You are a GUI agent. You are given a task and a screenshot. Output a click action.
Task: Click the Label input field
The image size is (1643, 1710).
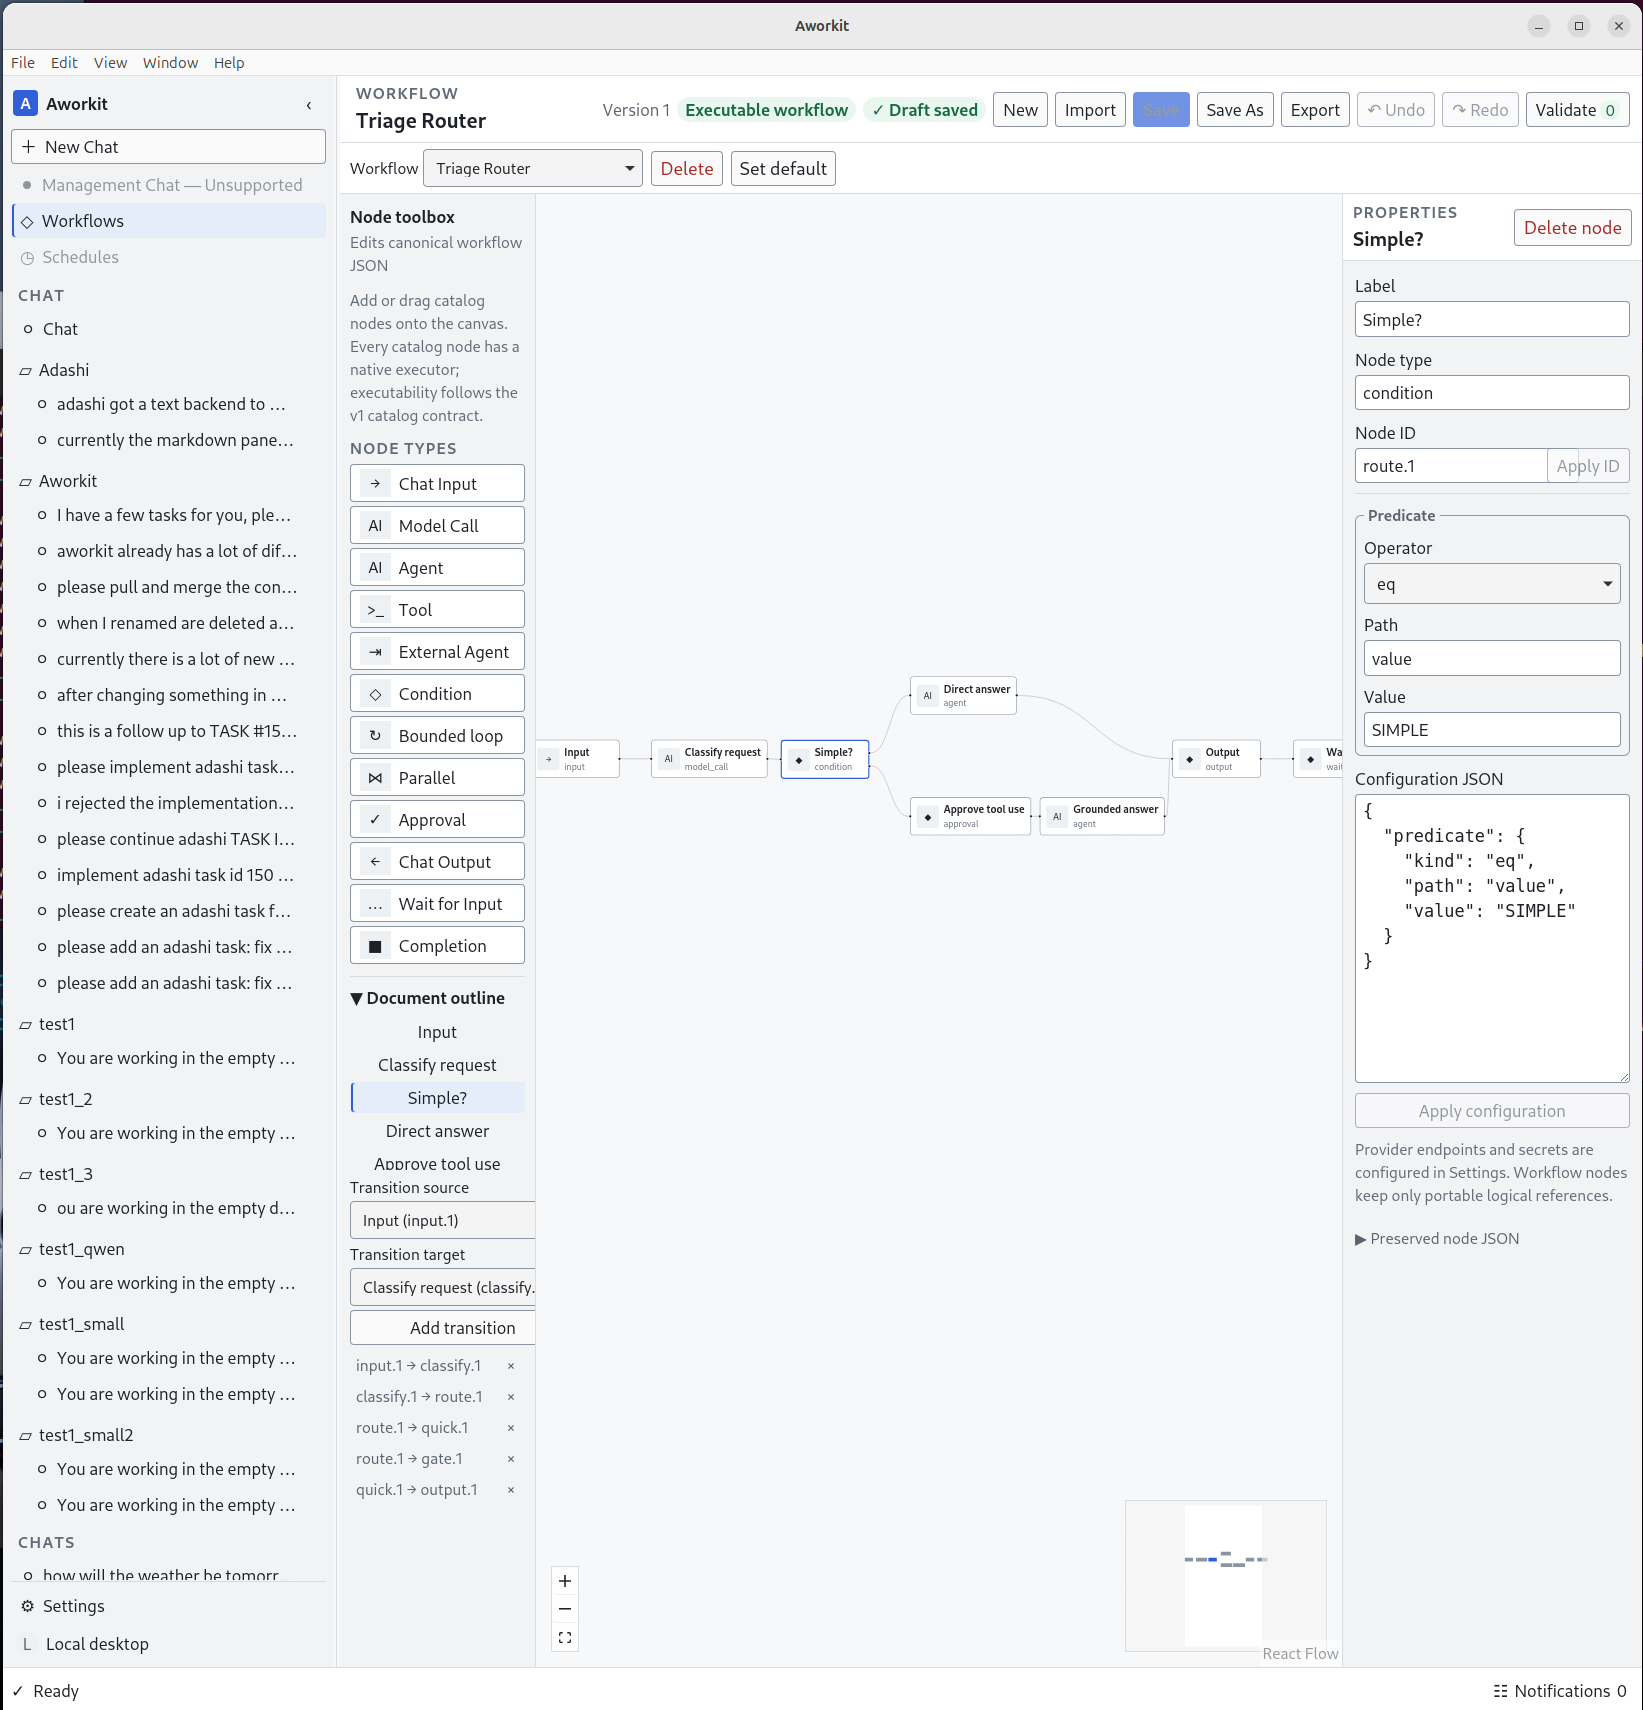point(1492,320)
